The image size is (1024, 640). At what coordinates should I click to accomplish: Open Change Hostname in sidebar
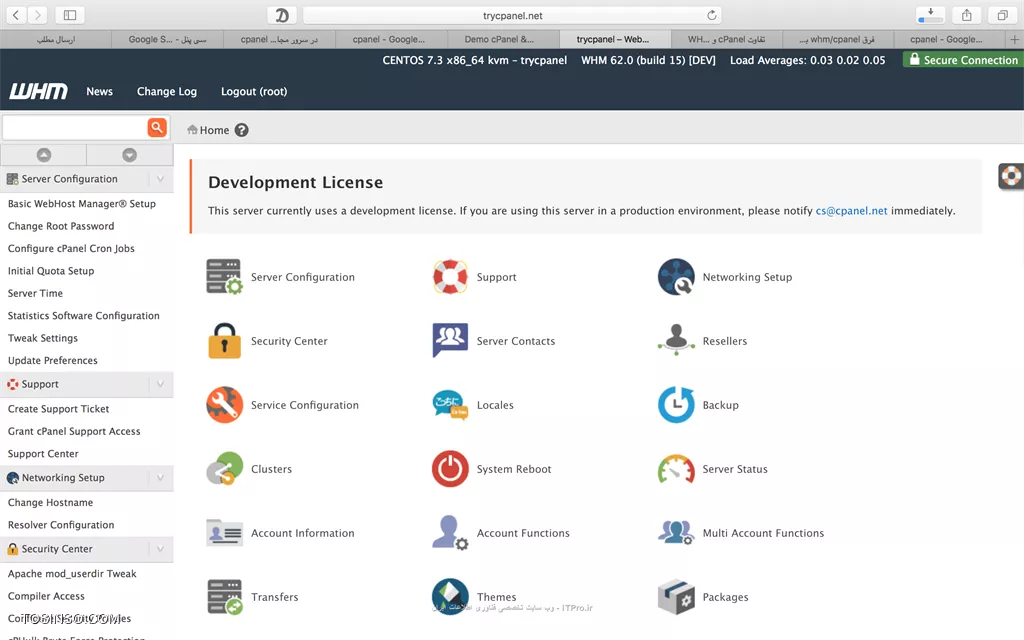tap(50, 502)
